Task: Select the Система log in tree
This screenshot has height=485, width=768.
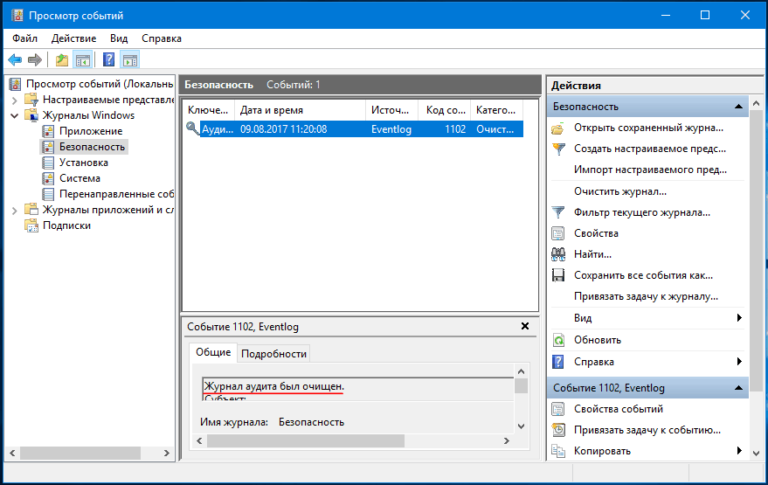Action: tap(79, 178)
